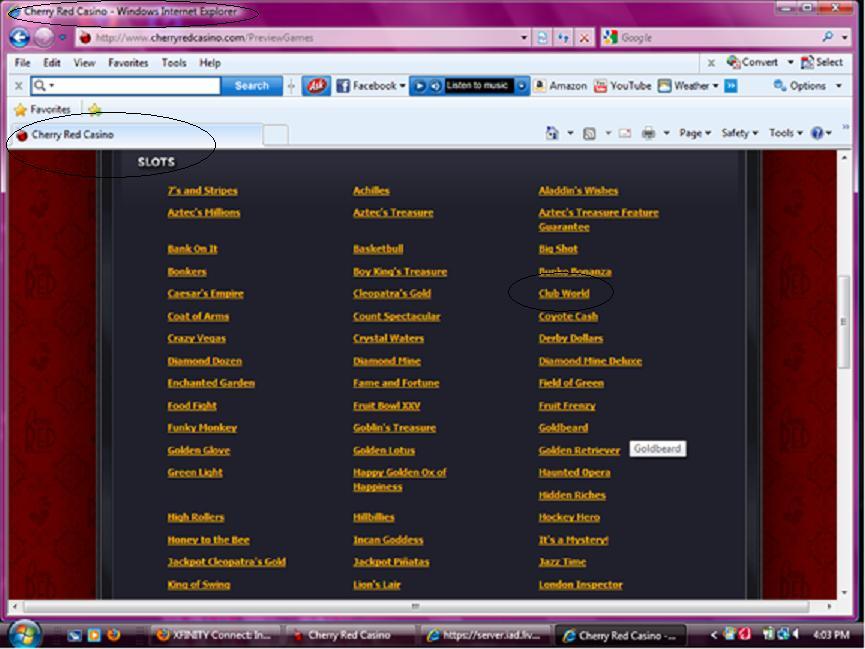Click the Ask toolbar logo icon
Screen dimensions: 865x649
coord(315,86)
